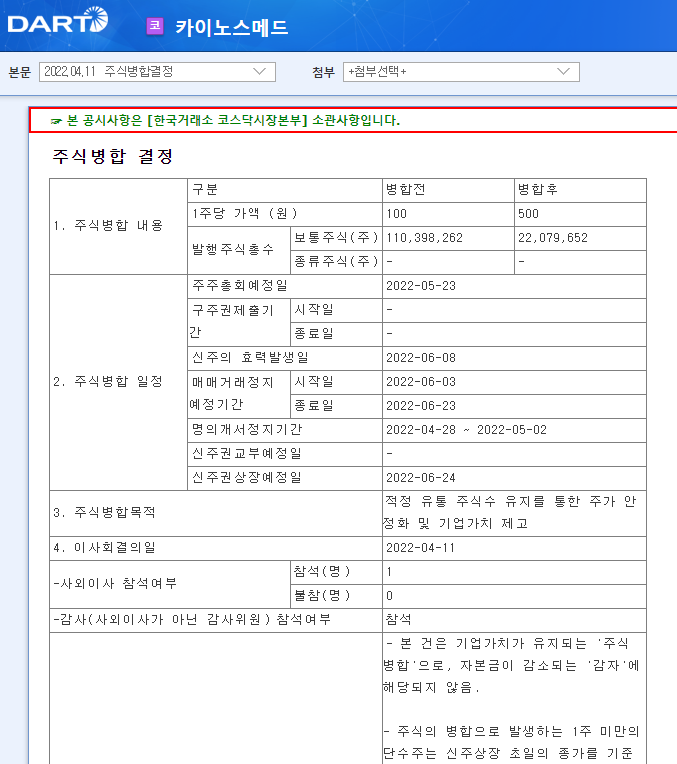Click the 신주권상장예정일 label
Screen dimensions: 677x764
pos(247,478)
